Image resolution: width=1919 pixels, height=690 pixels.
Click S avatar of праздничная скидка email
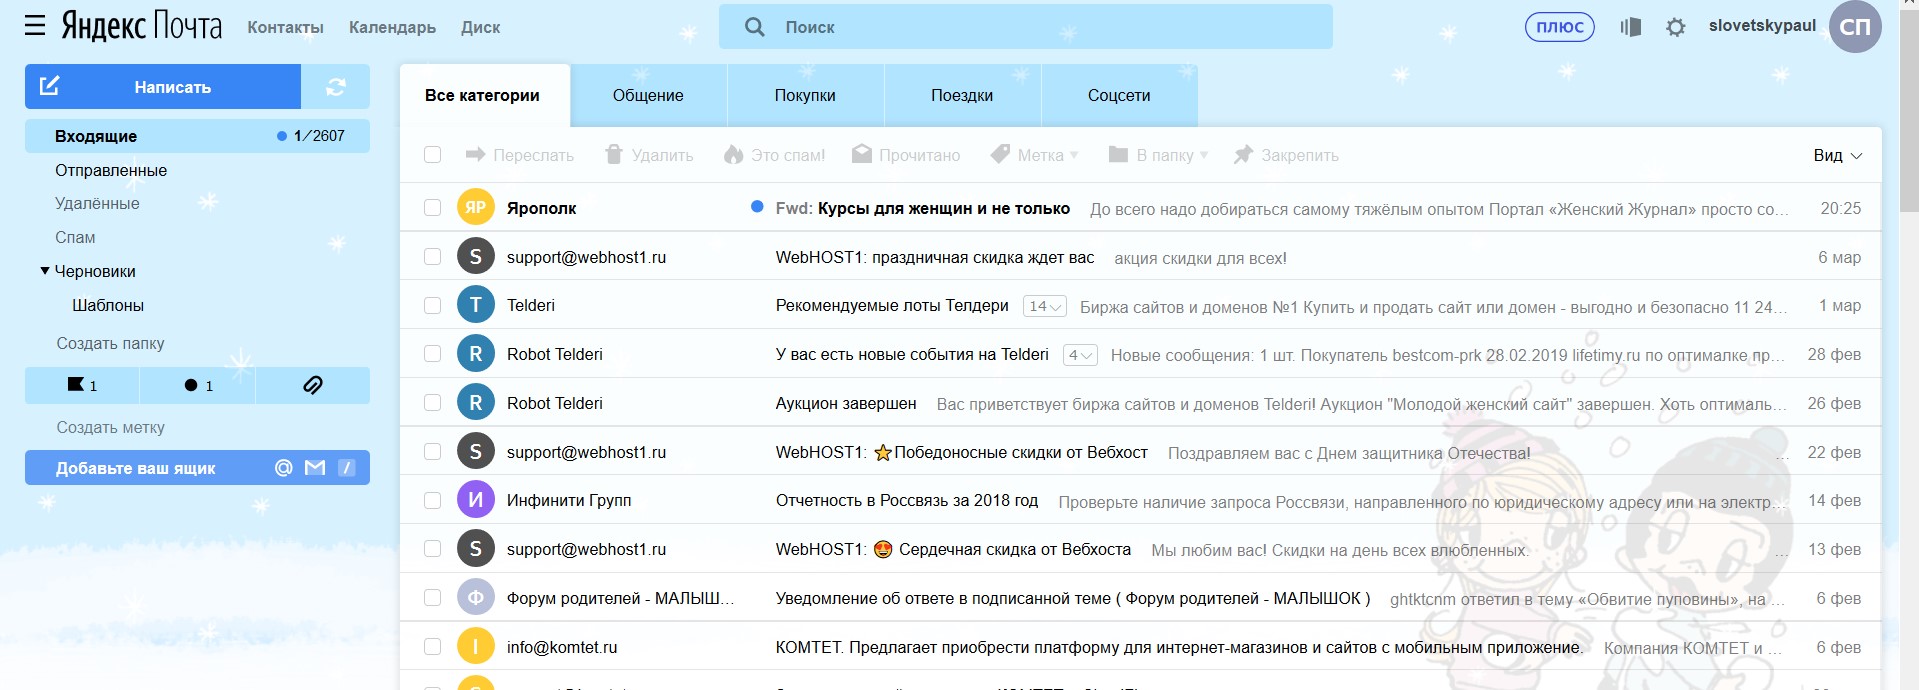(x=476, y=257)
